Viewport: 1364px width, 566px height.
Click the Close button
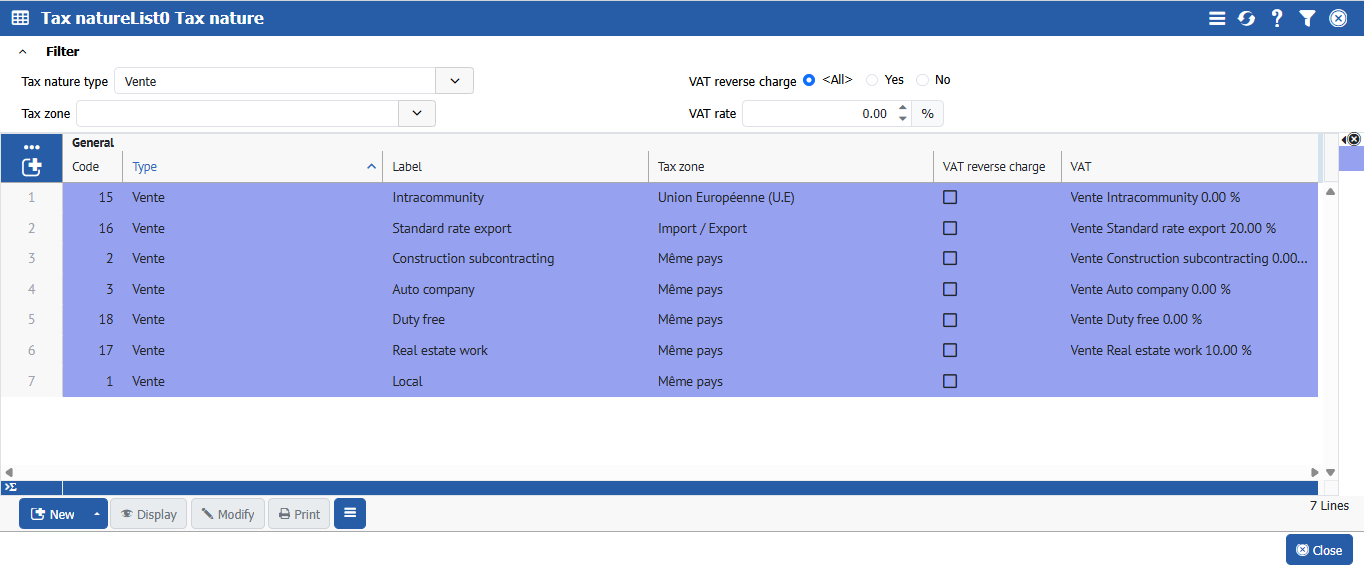tap(1319, 550)
